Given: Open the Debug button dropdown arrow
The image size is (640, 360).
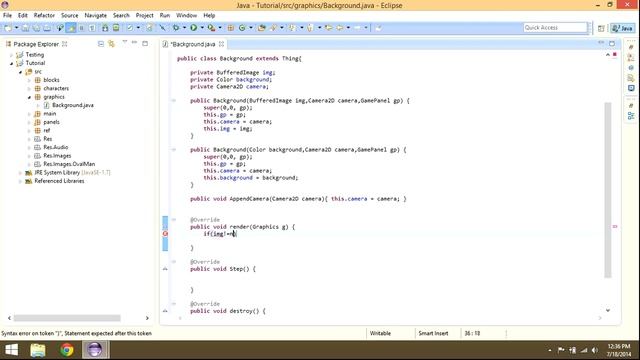Looking at the screenshot, I should click(184, 28).
